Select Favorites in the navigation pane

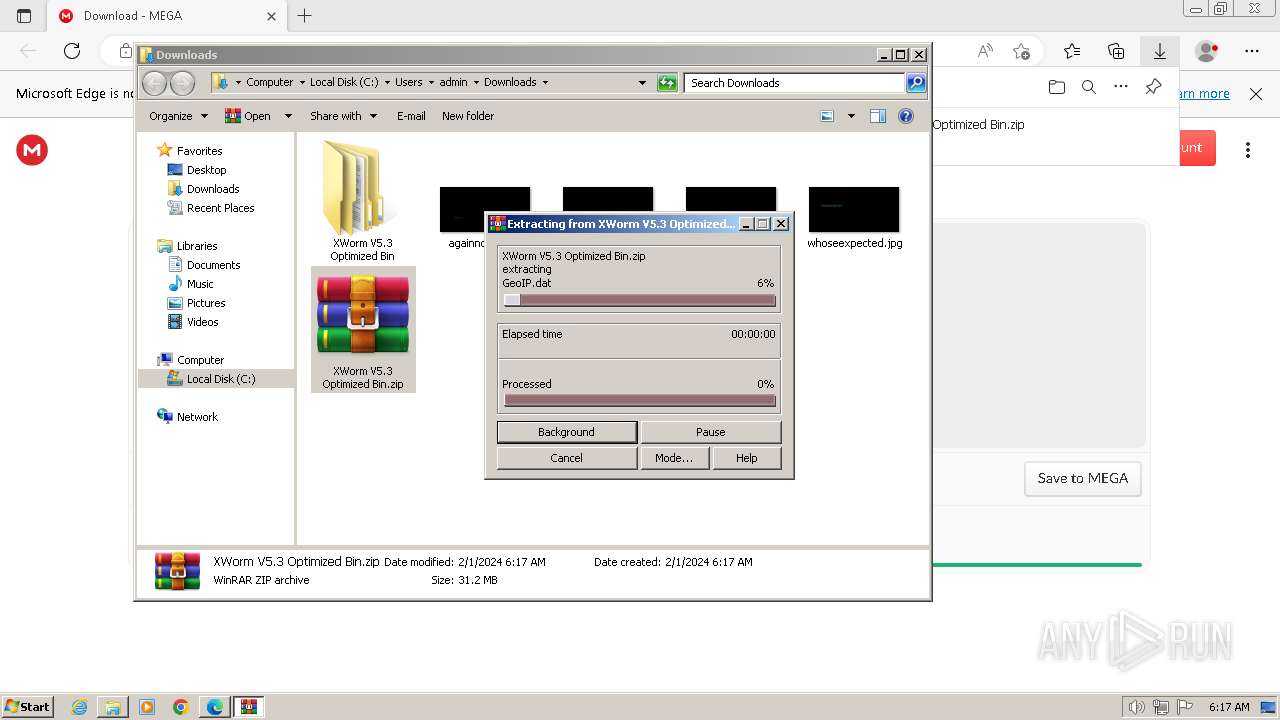point(199,151)
